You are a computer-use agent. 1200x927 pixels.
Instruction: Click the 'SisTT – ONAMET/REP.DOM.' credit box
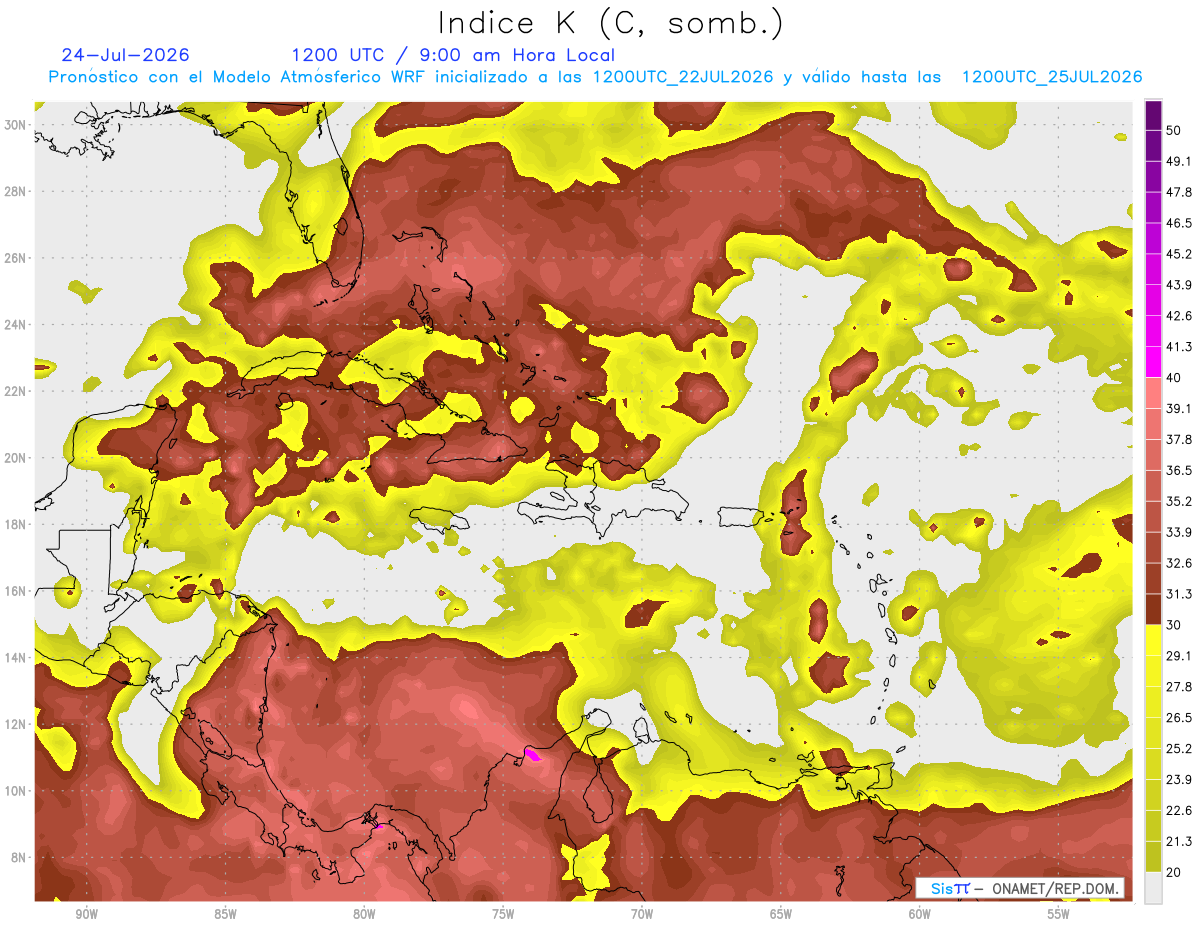[x=1020, y=888]
